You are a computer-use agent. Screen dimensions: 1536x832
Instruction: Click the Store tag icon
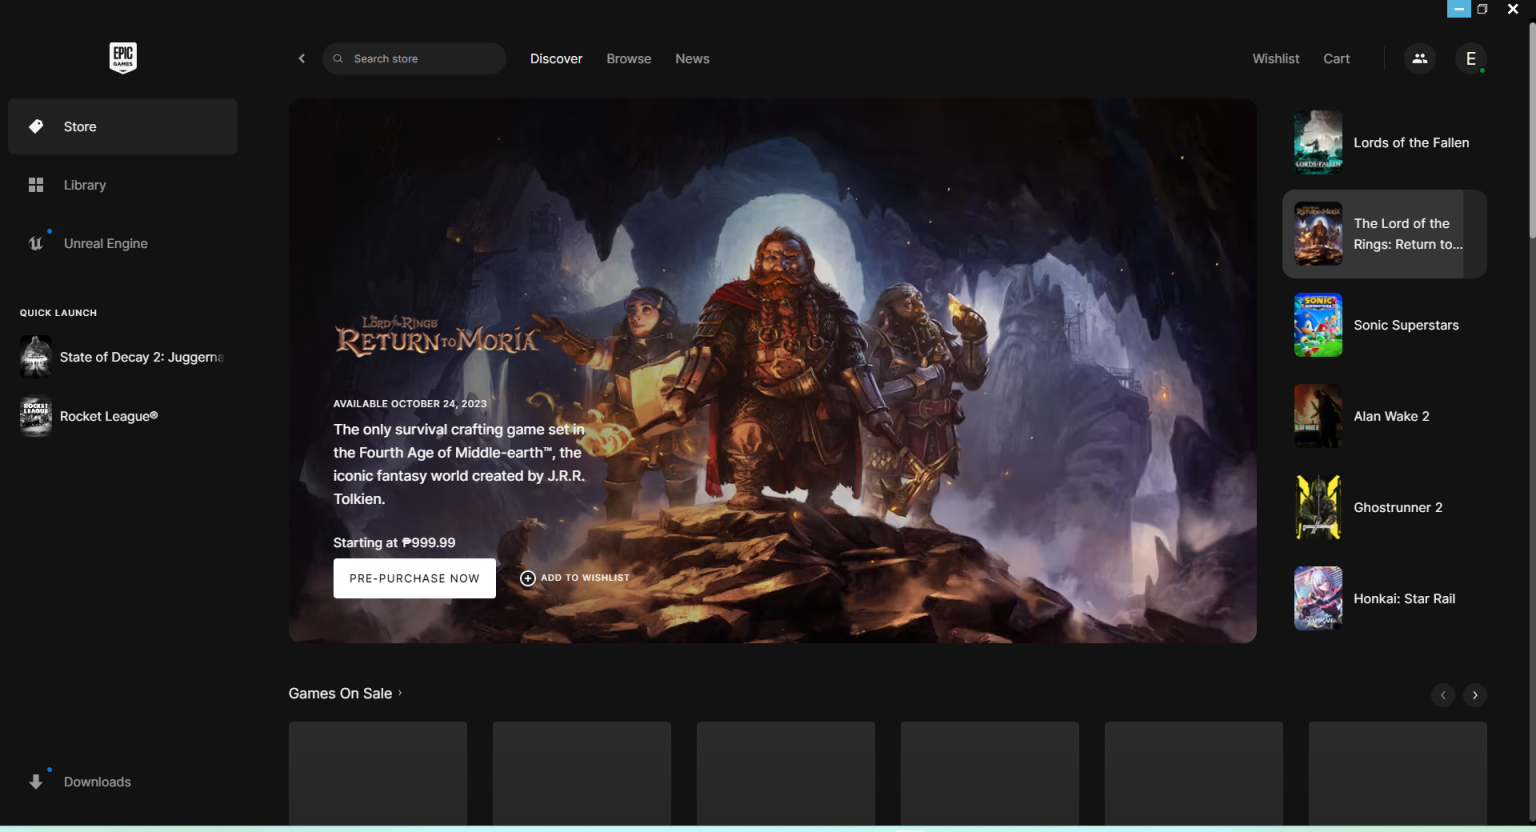tap(36, 126)
